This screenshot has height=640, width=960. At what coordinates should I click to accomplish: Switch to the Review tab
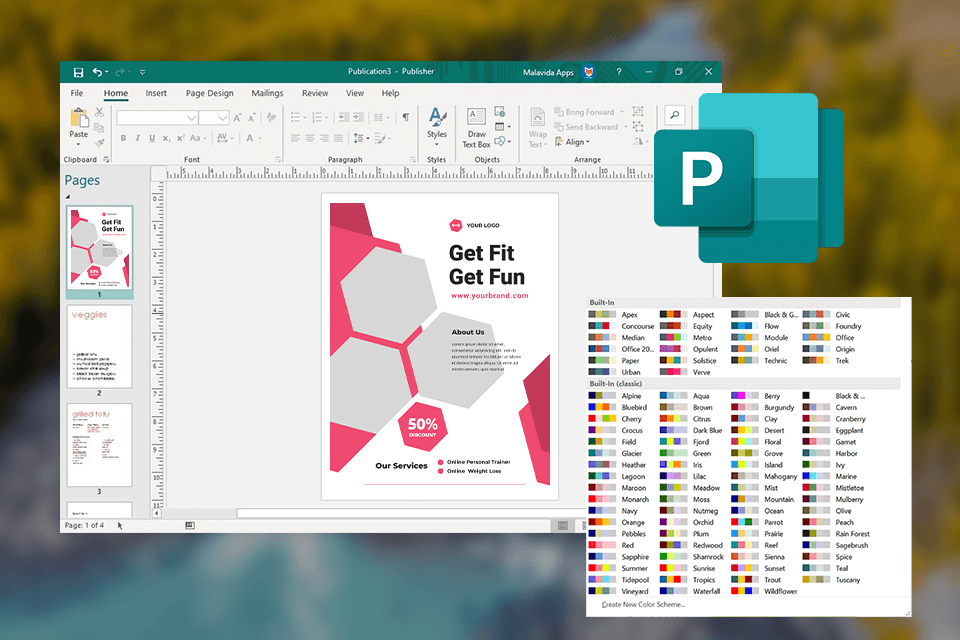click(x=315, y=93)
